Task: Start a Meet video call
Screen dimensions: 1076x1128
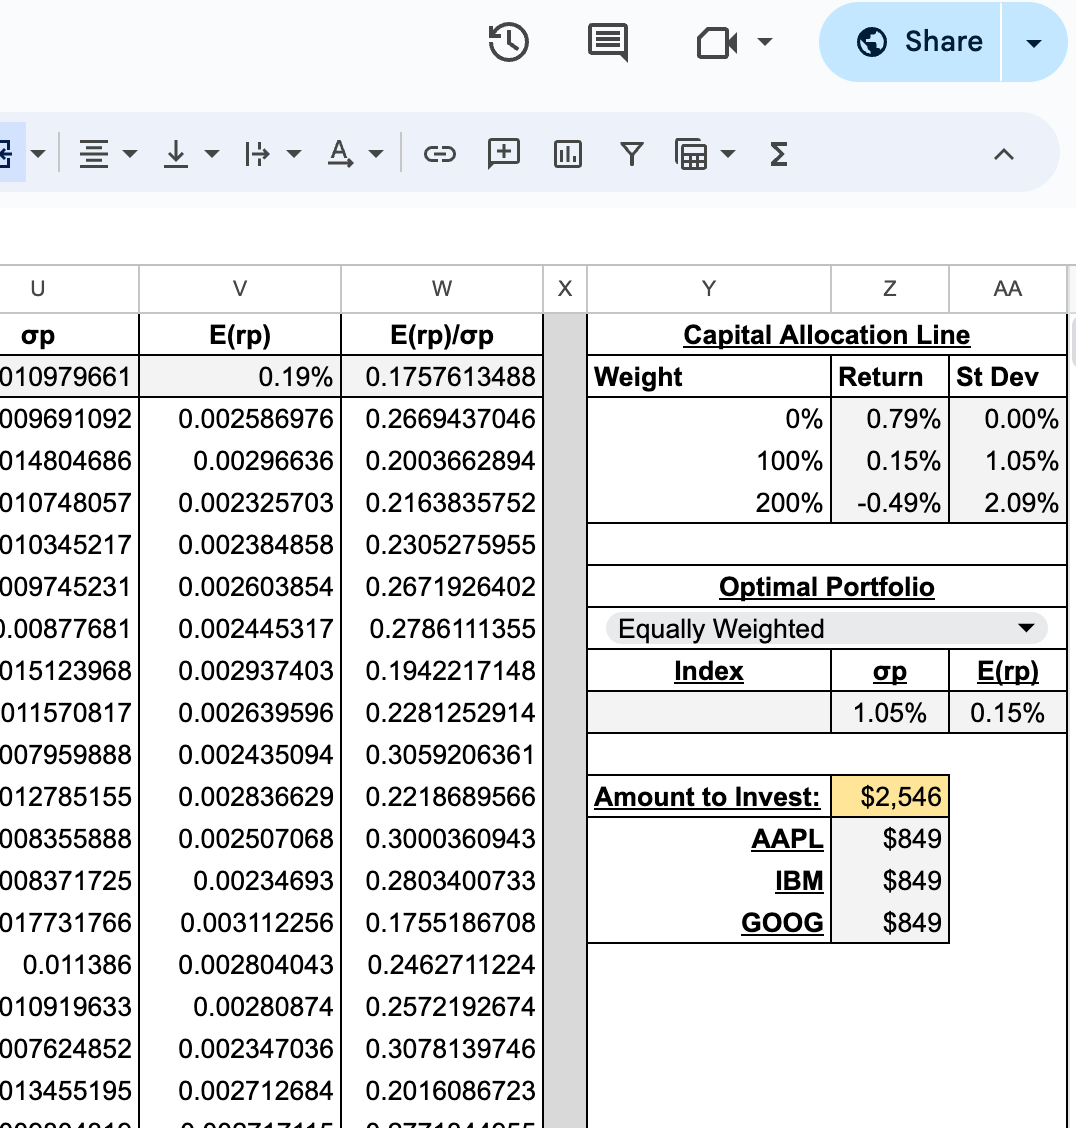Action: click(717, 42)
